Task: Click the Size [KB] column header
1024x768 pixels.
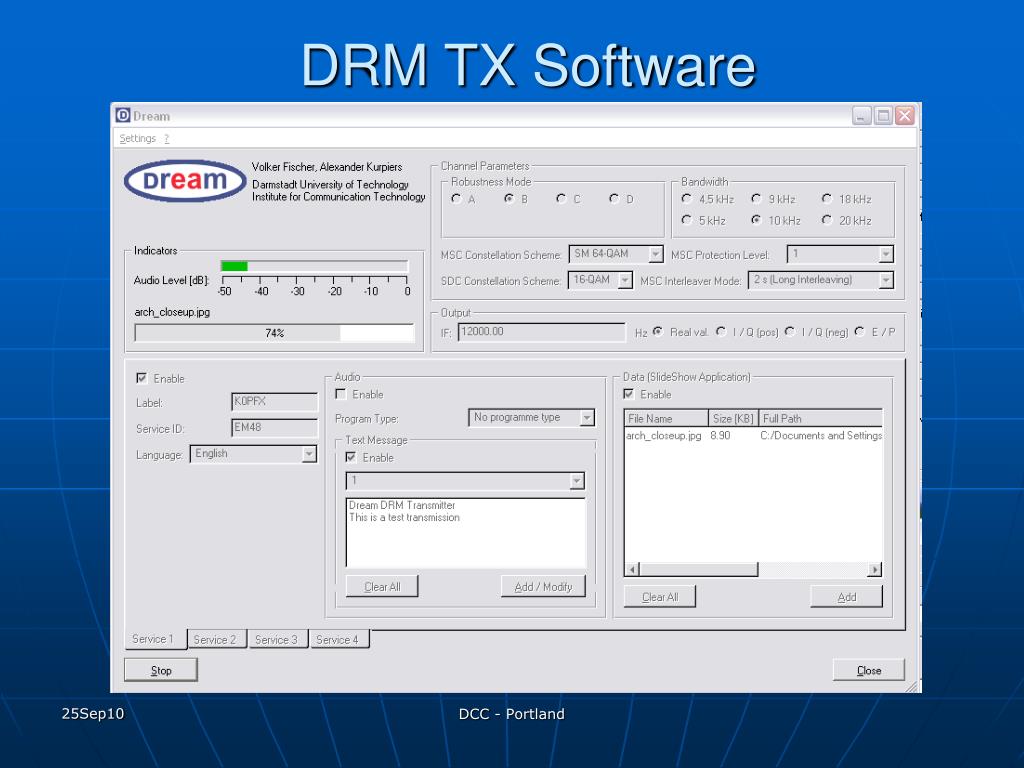Action: coord(733,418)
